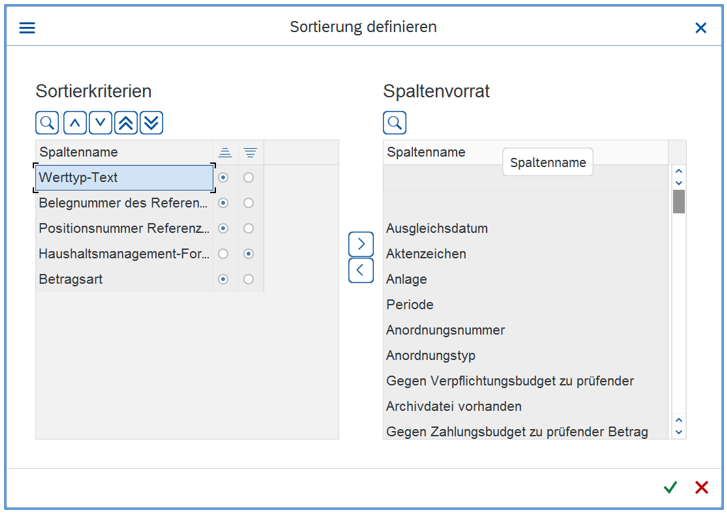This screenshot has width=727, height=514.
Task: Click search icon under Spaltenvorrat
Action: 395,123
